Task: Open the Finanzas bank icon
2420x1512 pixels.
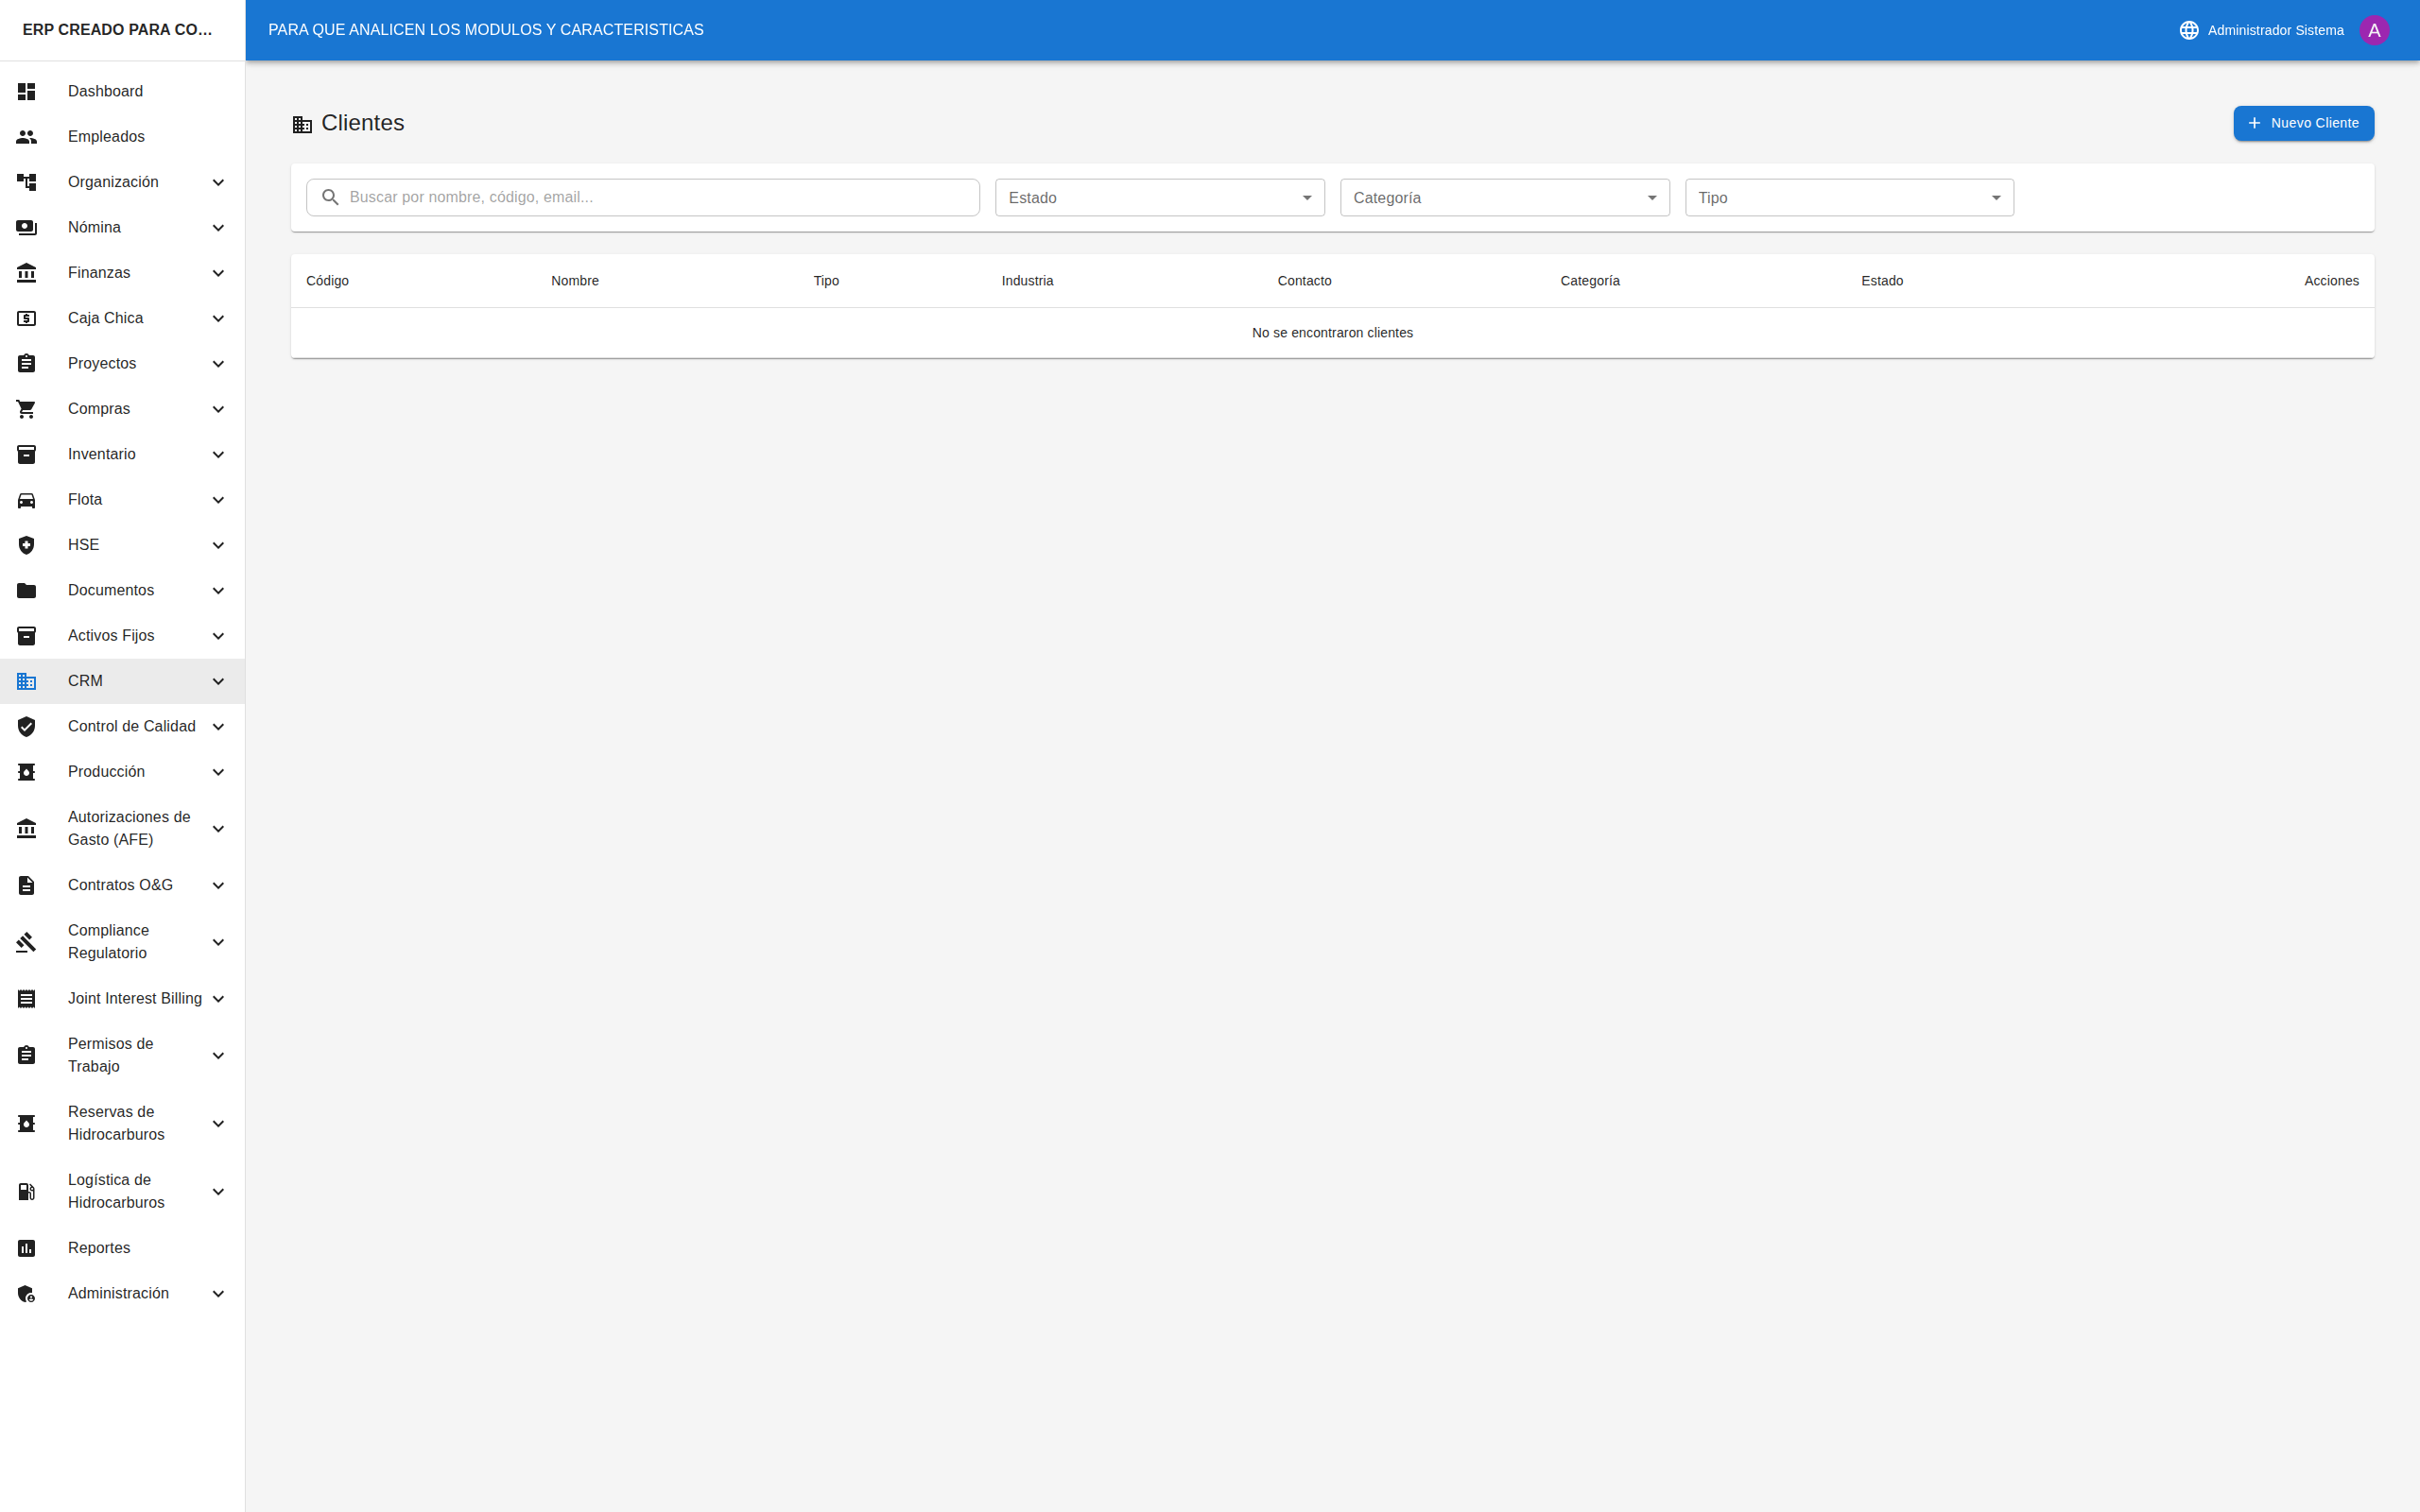Action: (26, 272)
